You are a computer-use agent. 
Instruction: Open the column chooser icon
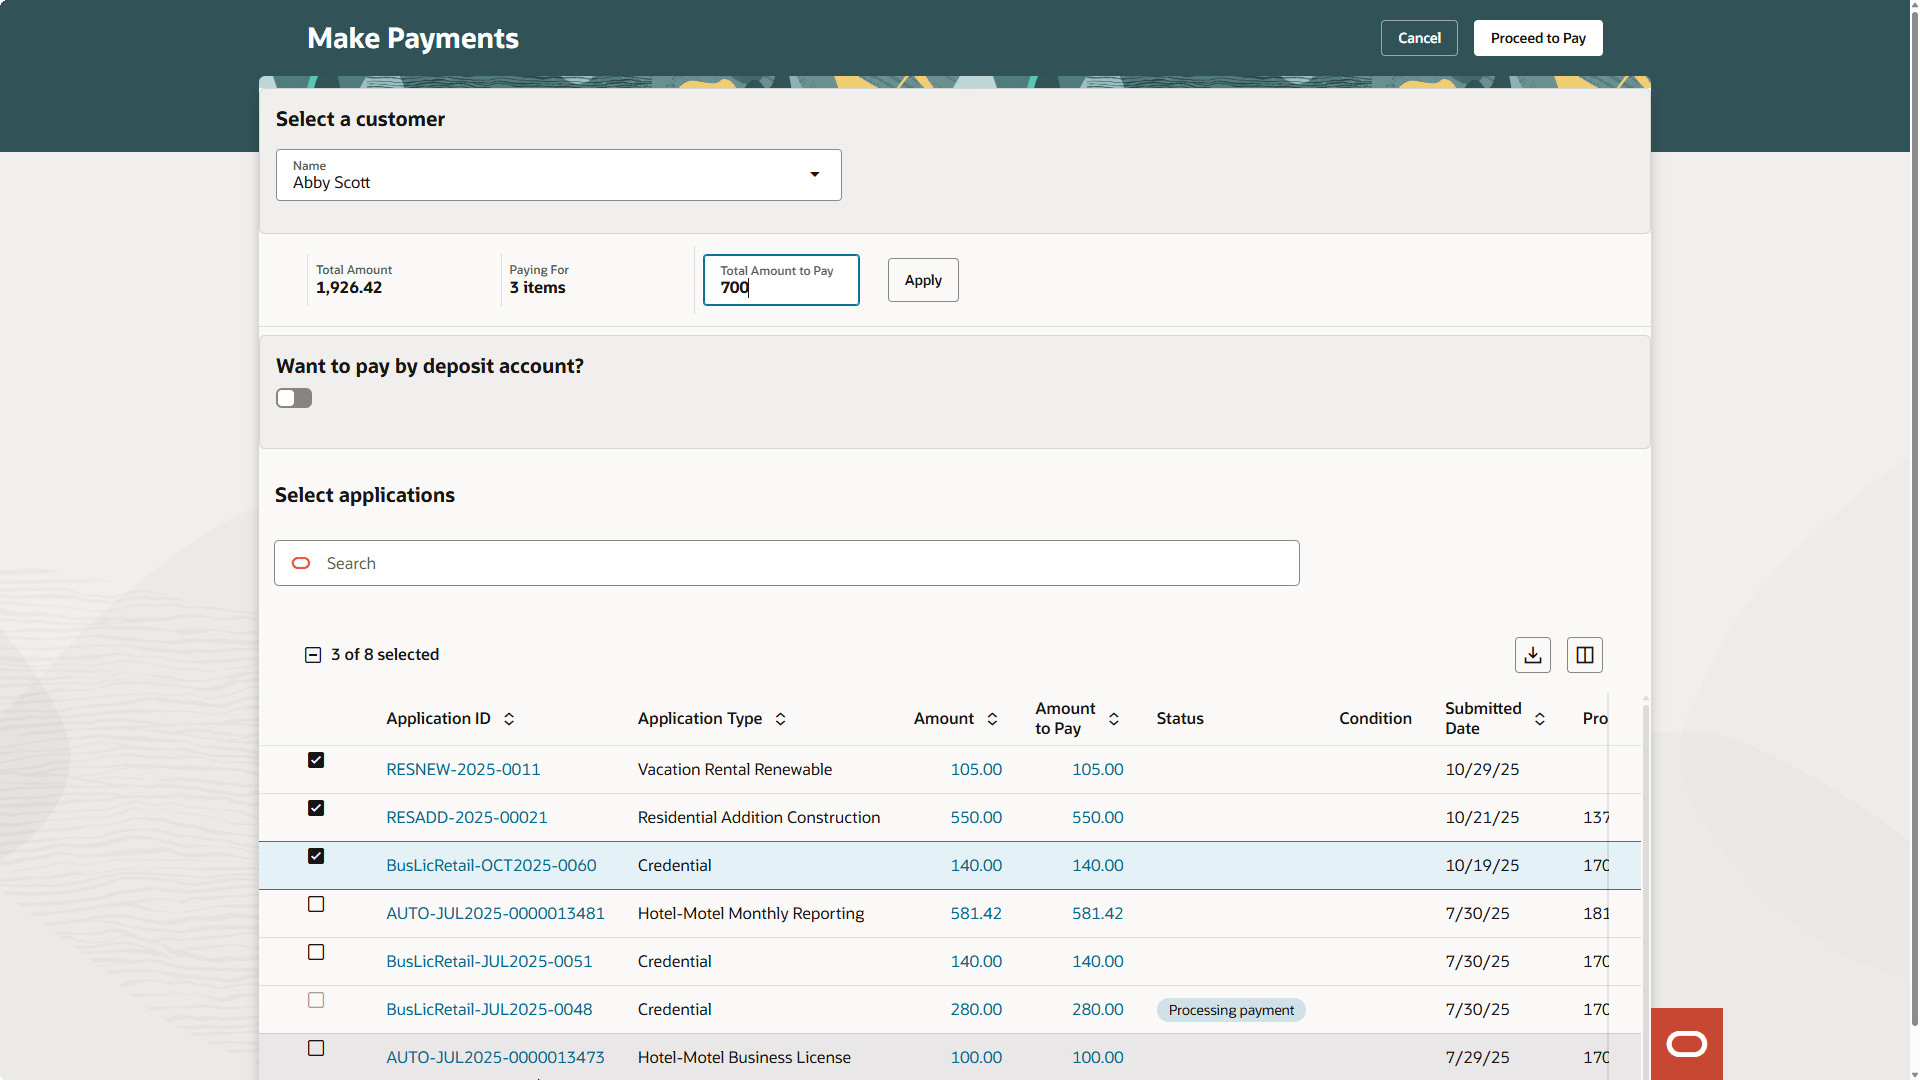click(x=1584, y=655)
